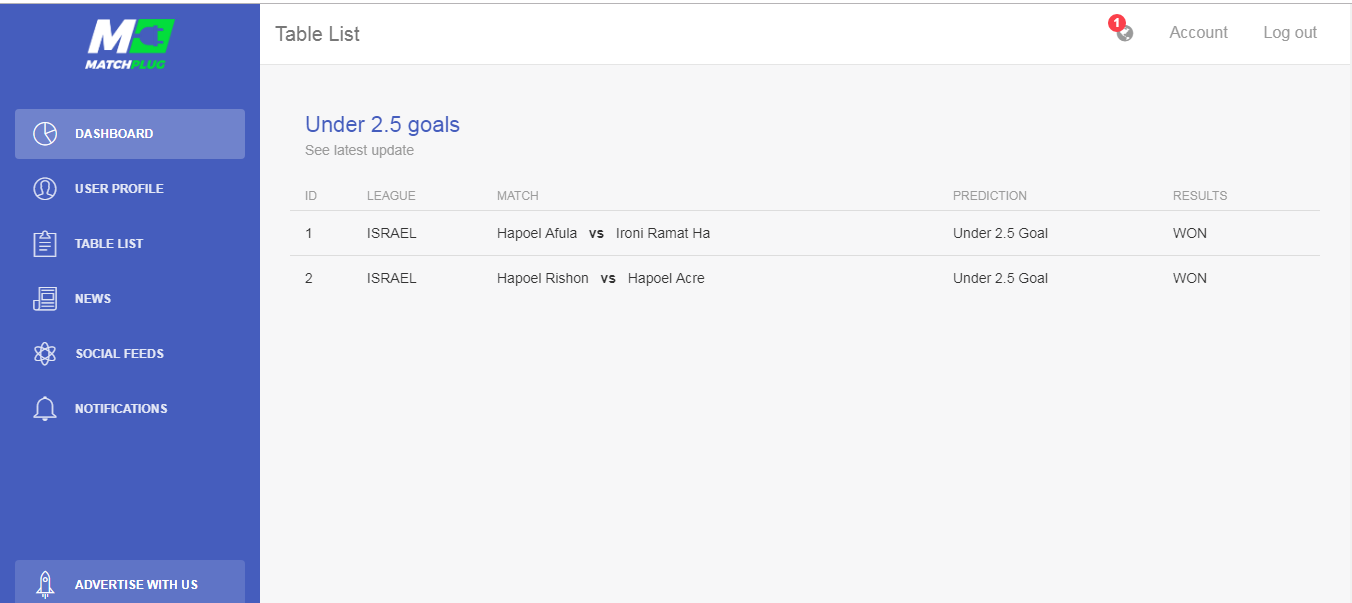Image resolution: width=1352 pixels, height=603 pixels.
Task: Select the USER PROFILE sidebar label
Action: [x=119, y=189]
